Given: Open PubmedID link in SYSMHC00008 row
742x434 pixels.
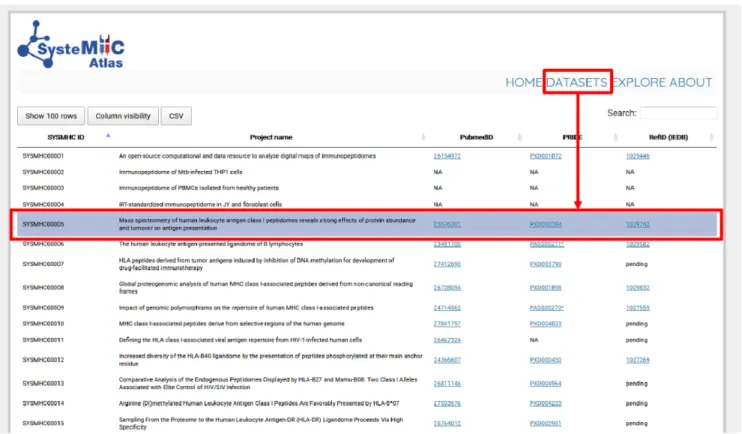Looking at the screenshot, I should [x=447, y=288].
